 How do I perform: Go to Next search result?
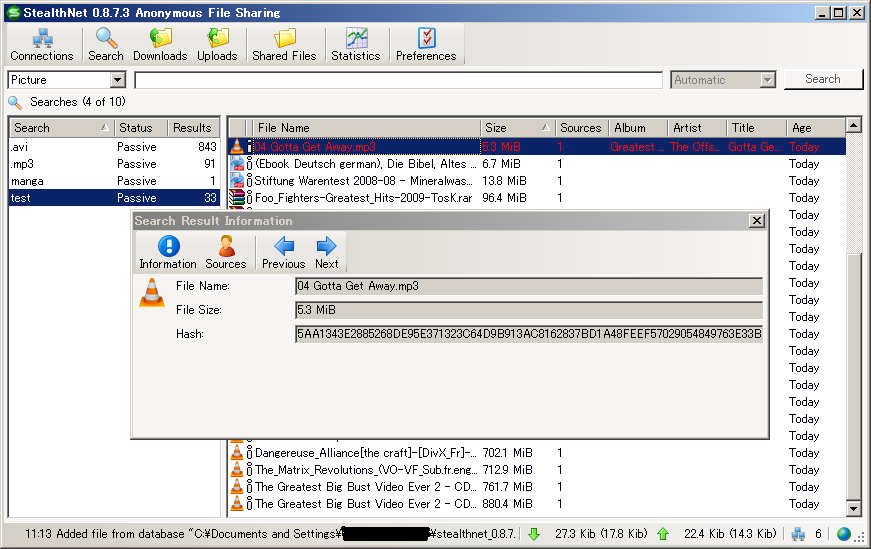(327, 252)
